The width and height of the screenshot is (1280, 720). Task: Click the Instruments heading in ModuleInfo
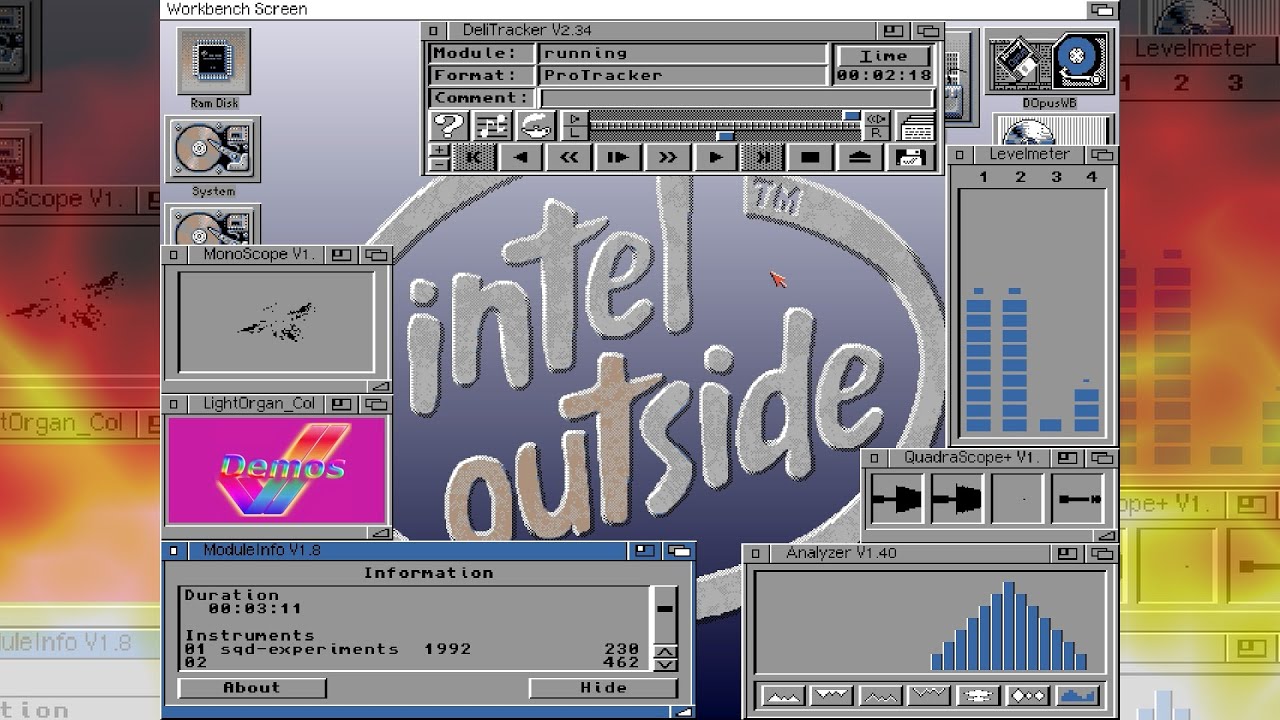pos(249,635)
